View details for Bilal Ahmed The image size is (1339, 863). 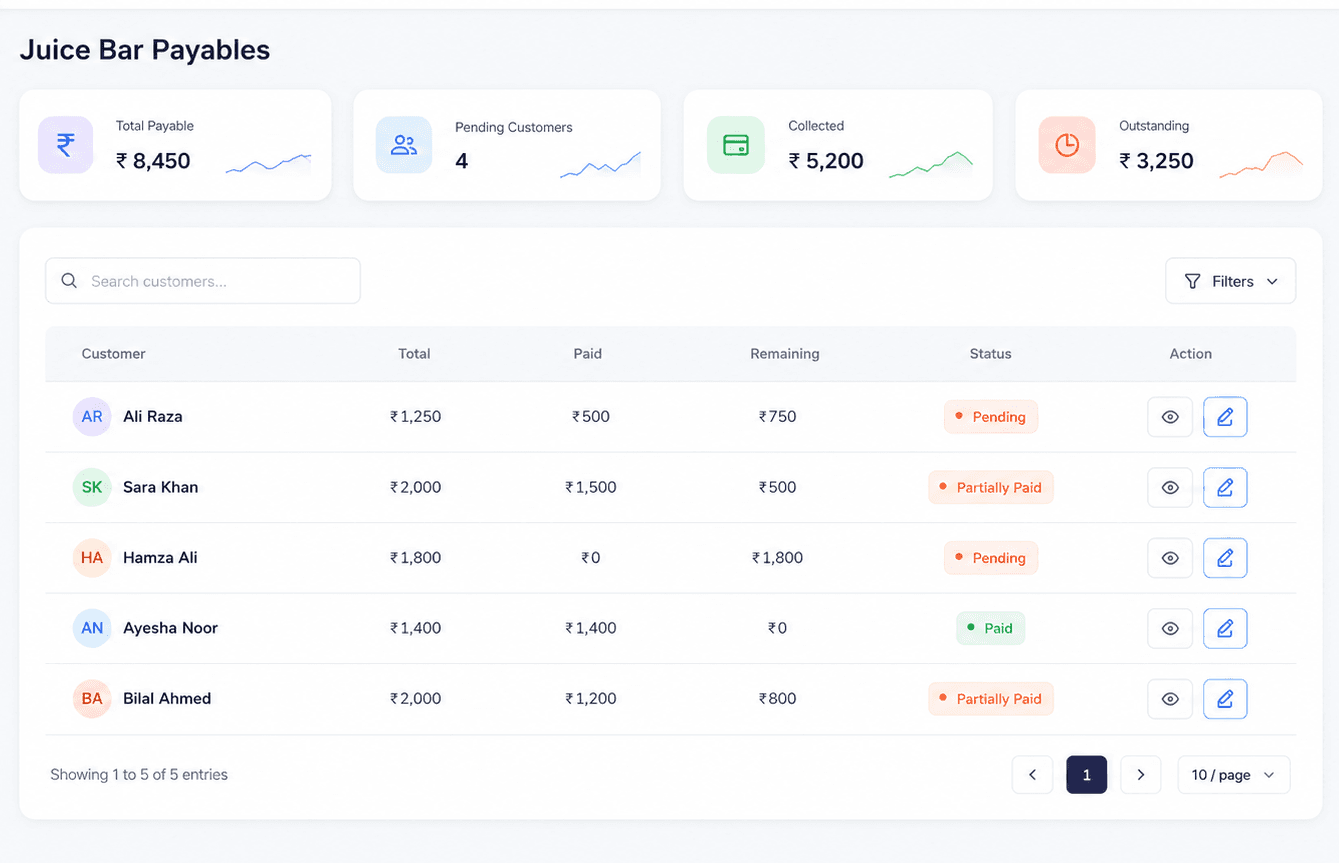click(x=1170, y=699)
